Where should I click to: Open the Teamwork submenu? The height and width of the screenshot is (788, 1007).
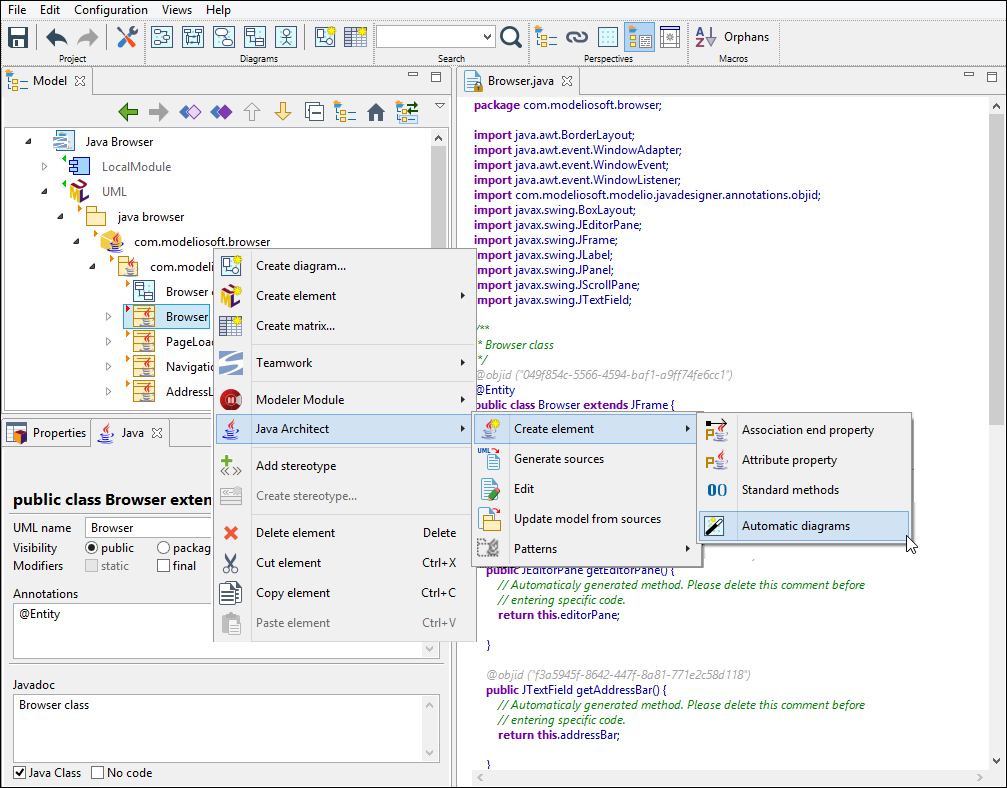[x=344, y=363]
